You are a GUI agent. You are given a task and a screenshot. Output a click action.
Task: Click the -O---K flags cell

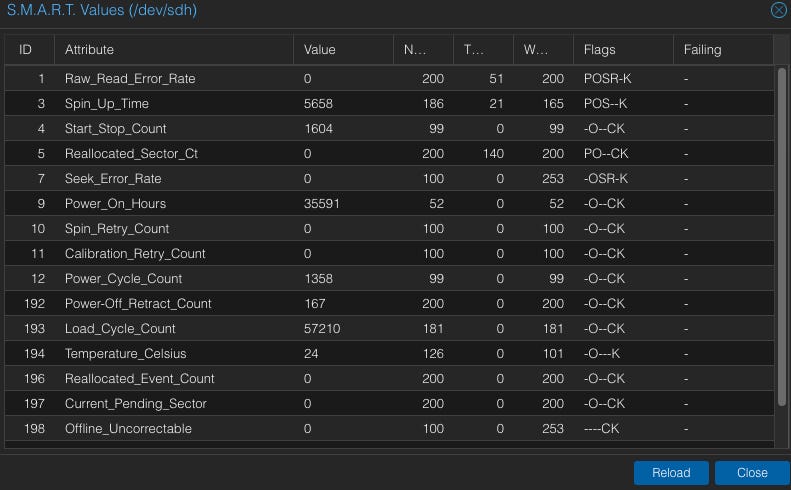click(x=602, y=353)
